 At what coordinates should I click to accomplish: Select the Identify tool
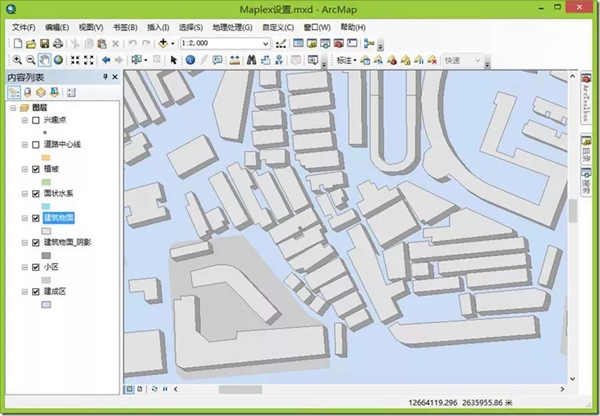click(190, 60)
